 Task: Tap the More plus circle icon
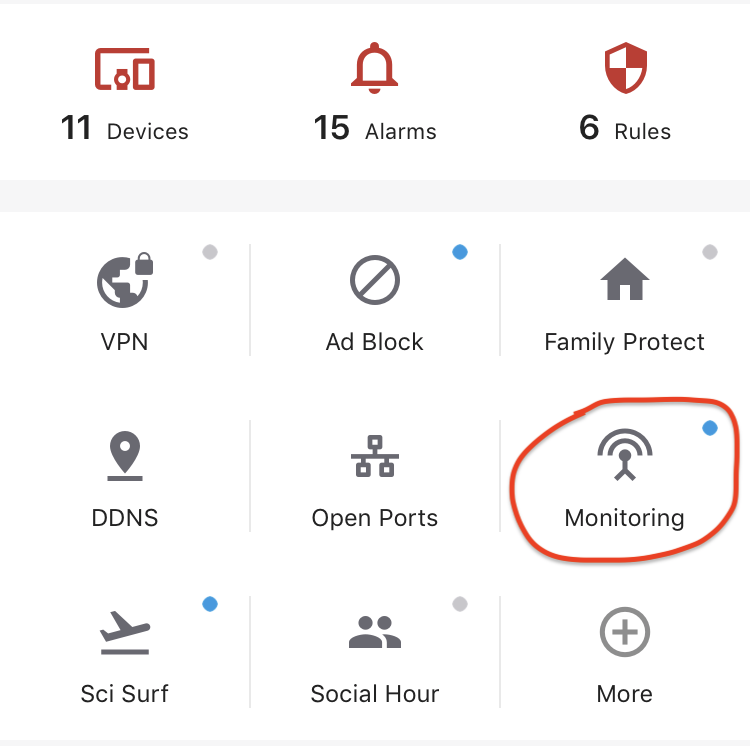pos(625,632)
